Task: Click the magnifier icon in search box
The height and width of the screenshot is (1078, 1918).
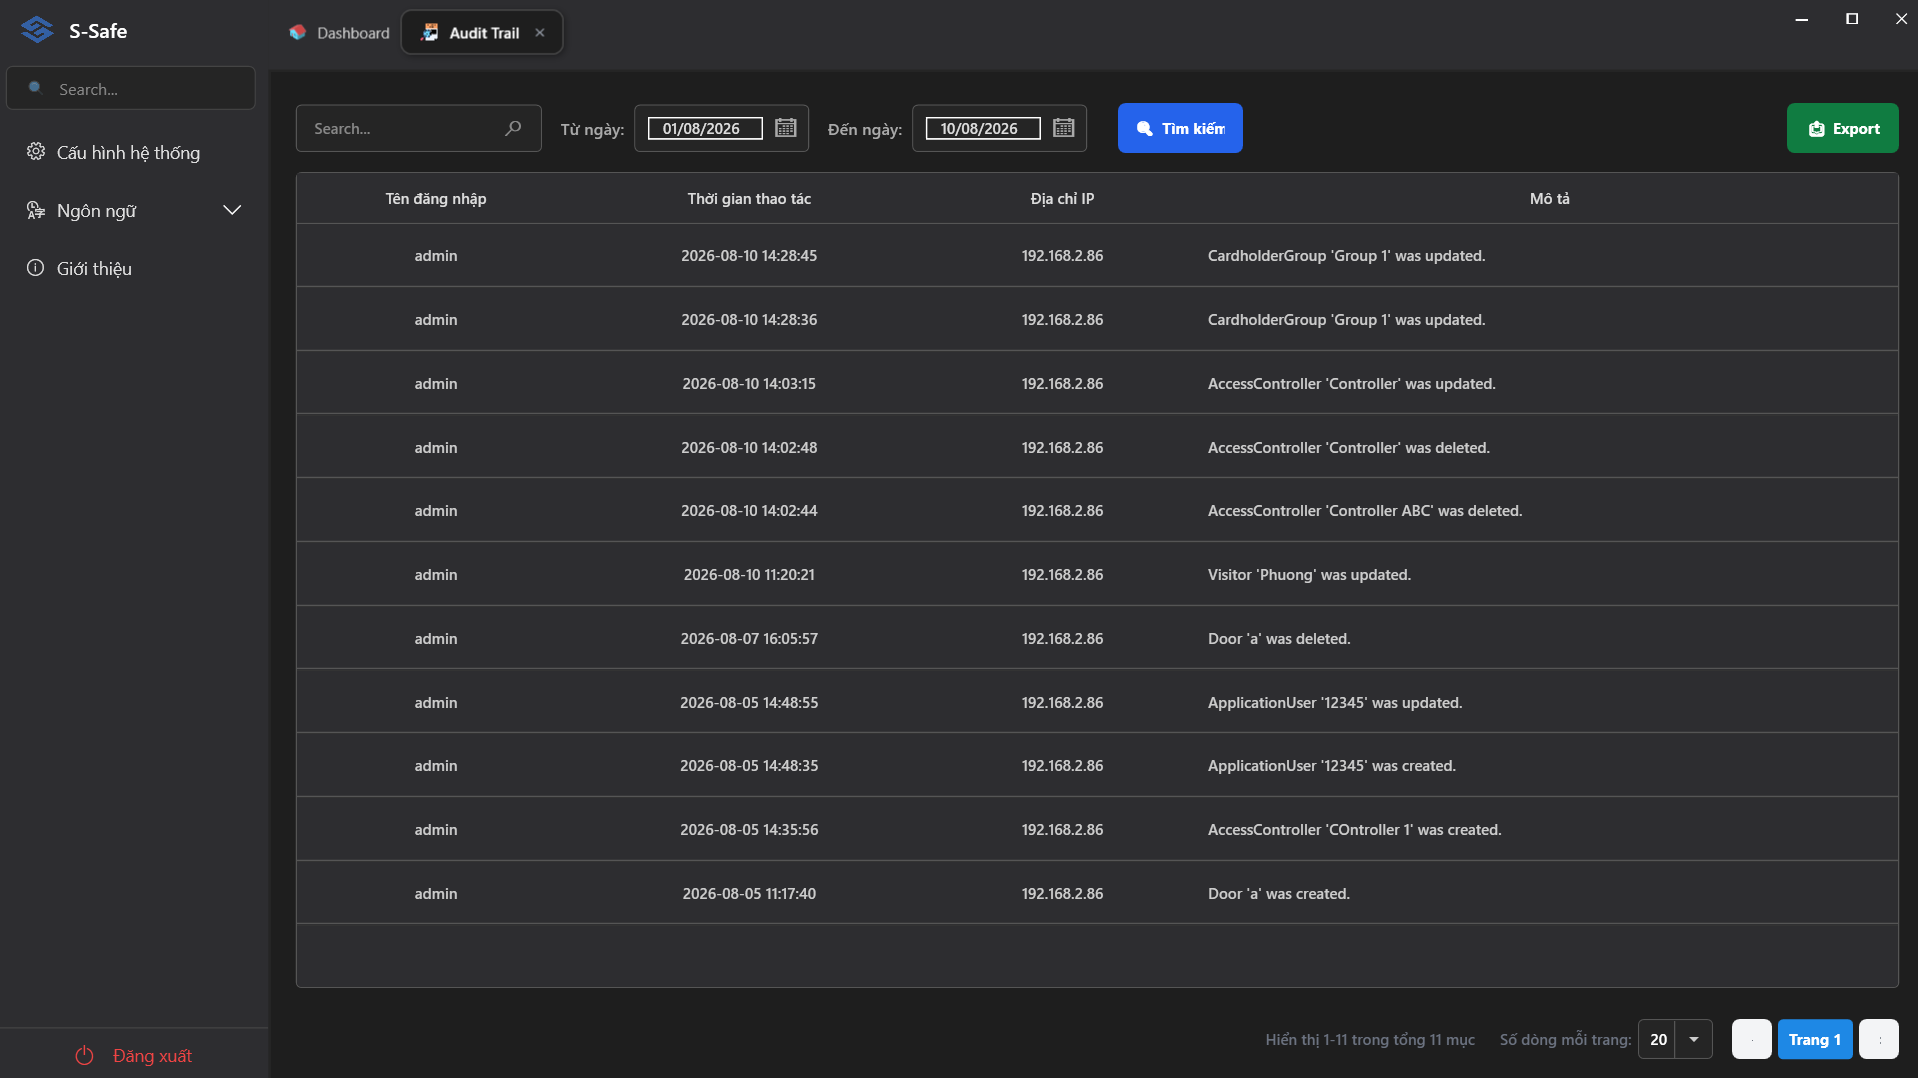Action: [x=513, y=128]
